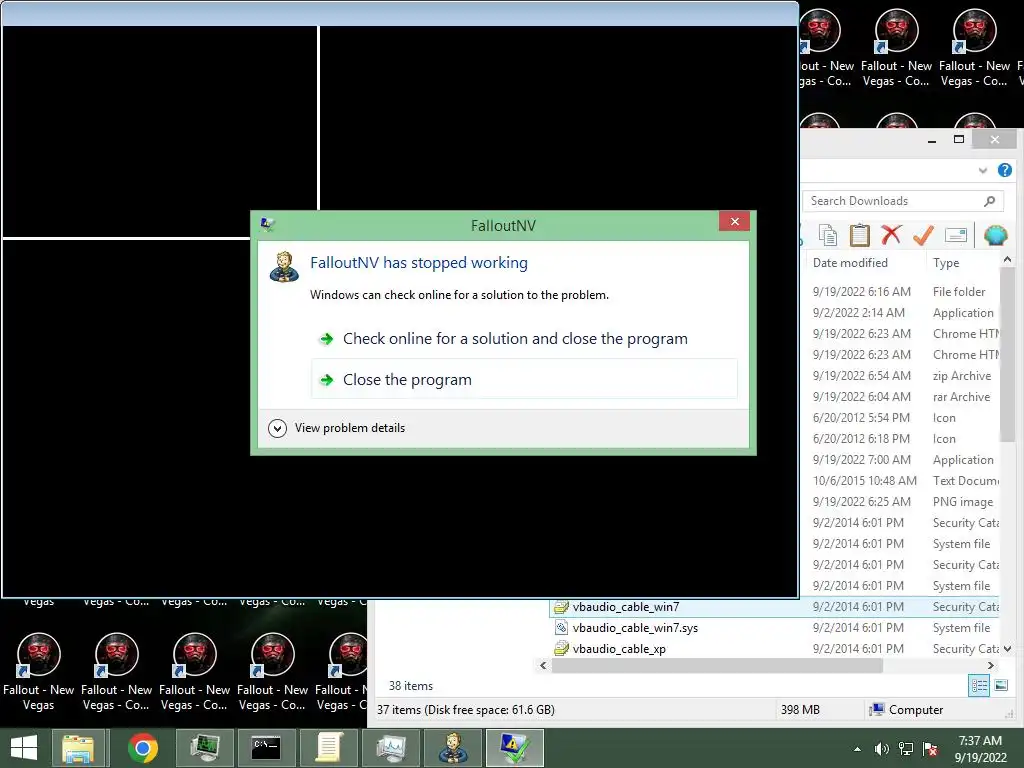The height and width of the screenshot is (768, 1024).
Task: Click the 'File folder' type entry
Action: tap(959, 291)
